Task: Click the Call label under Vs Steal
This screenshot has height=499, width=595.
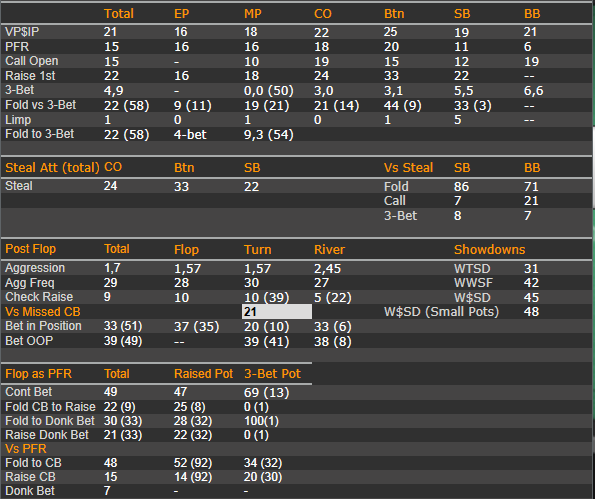Action: (395, 201)
